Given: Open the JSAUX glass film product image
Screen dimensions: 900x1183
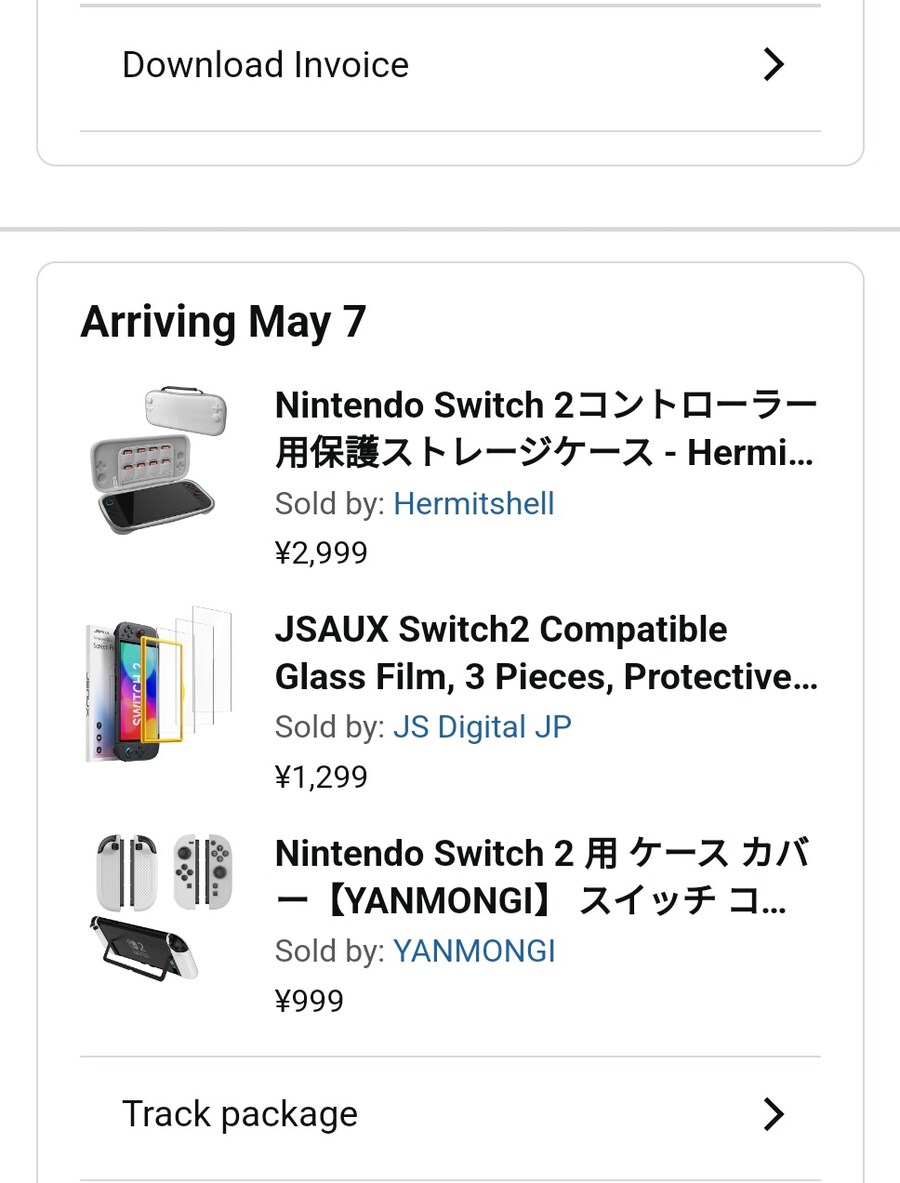Looking at the screenshot, I should pyautogui.click(x=160, y=685).
